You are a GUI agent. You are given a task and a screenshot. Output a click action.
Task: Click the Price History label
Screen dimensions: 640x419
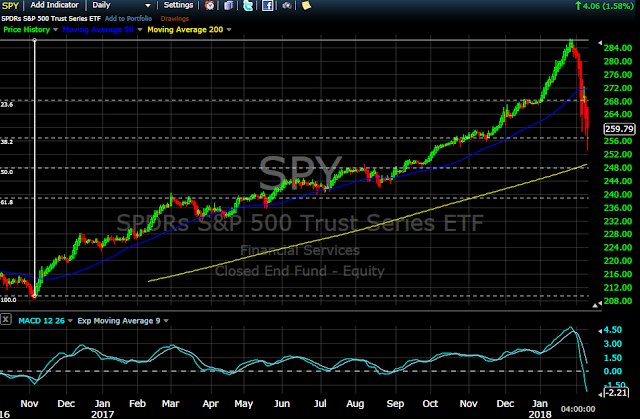(27, 30)
